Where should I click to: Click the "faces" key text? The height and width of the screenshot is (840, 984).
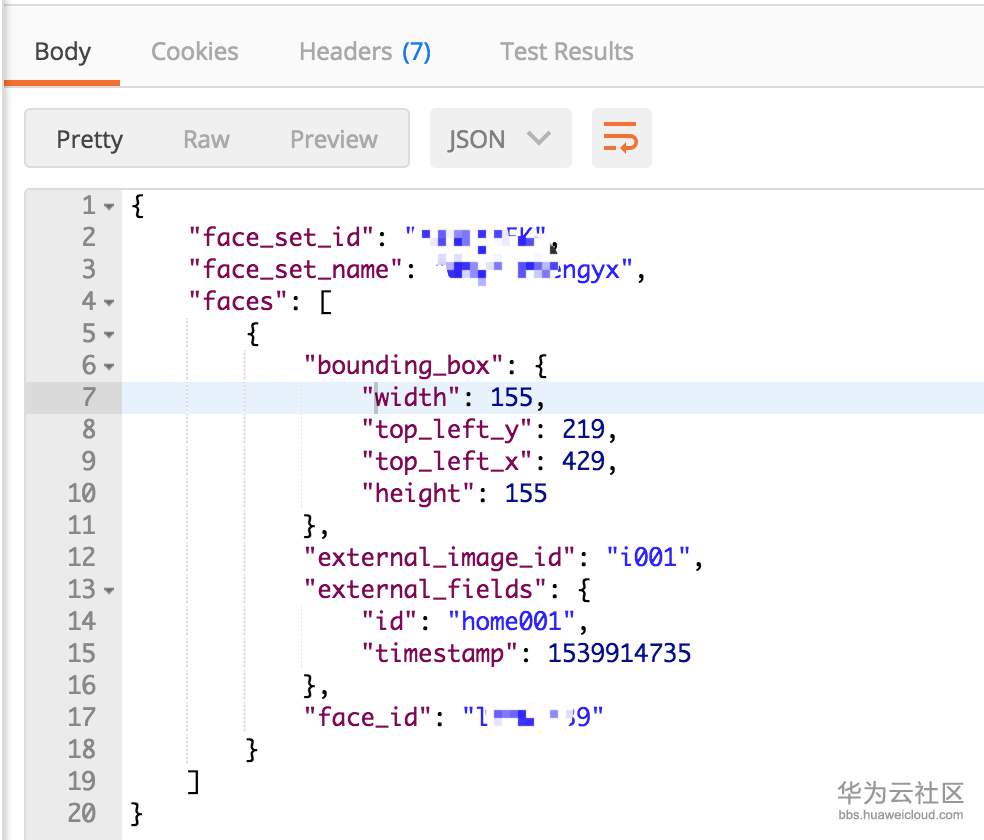238,302
